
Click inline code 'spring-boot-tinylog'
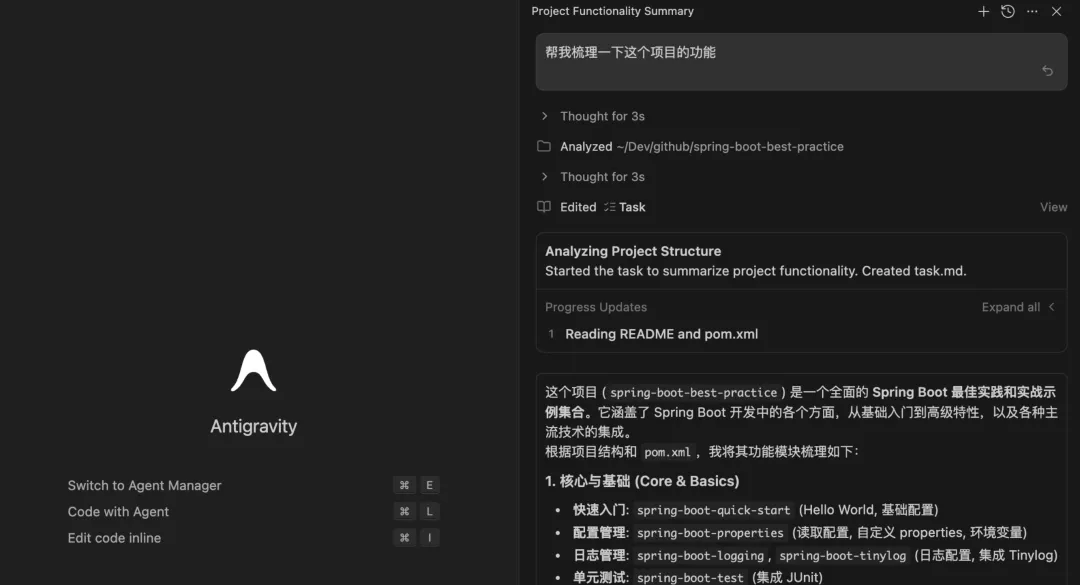842,555
